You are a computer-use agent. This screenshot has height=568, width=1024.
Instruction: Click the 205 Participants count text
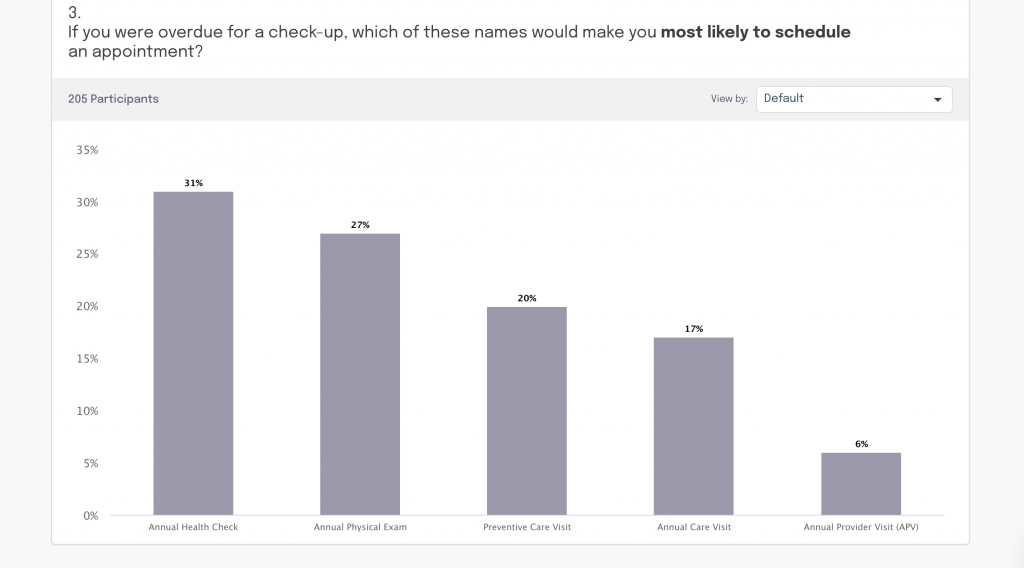[113, 99]
